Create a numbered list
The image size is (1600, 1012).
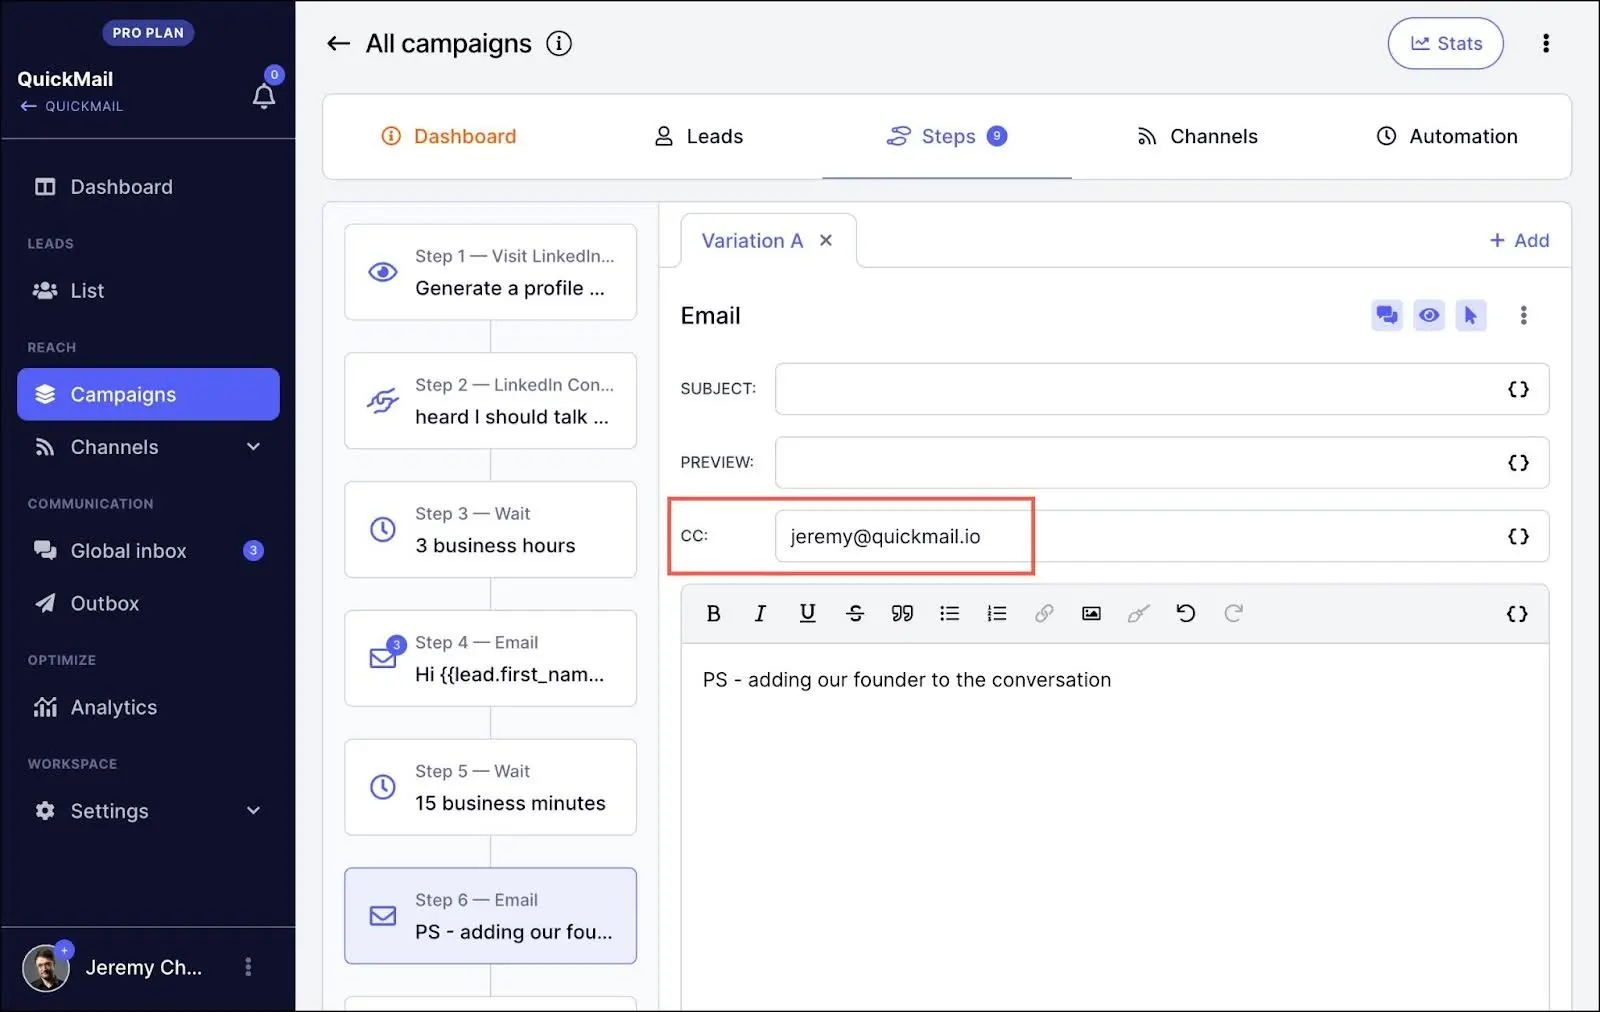[x=997, y=613]
